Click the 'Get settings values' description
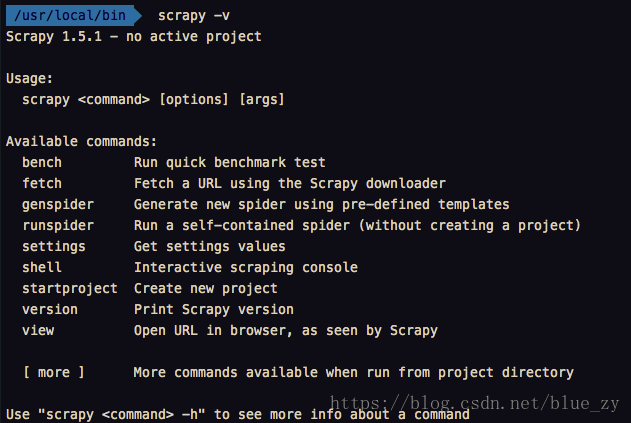This screenshot has width=631, height=423. click(x=210, y=246)
